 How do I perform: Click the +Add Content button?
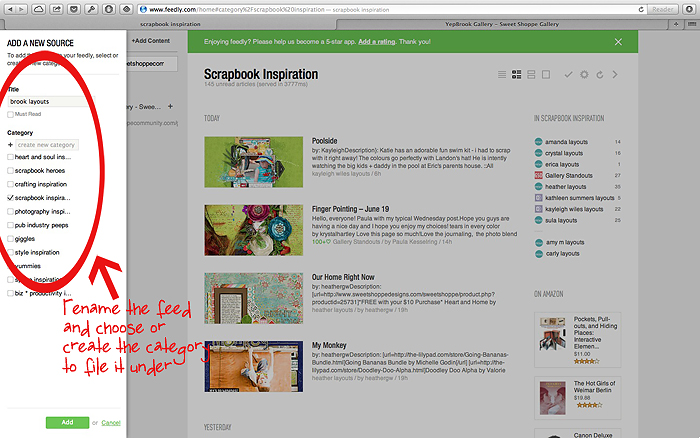150,41
